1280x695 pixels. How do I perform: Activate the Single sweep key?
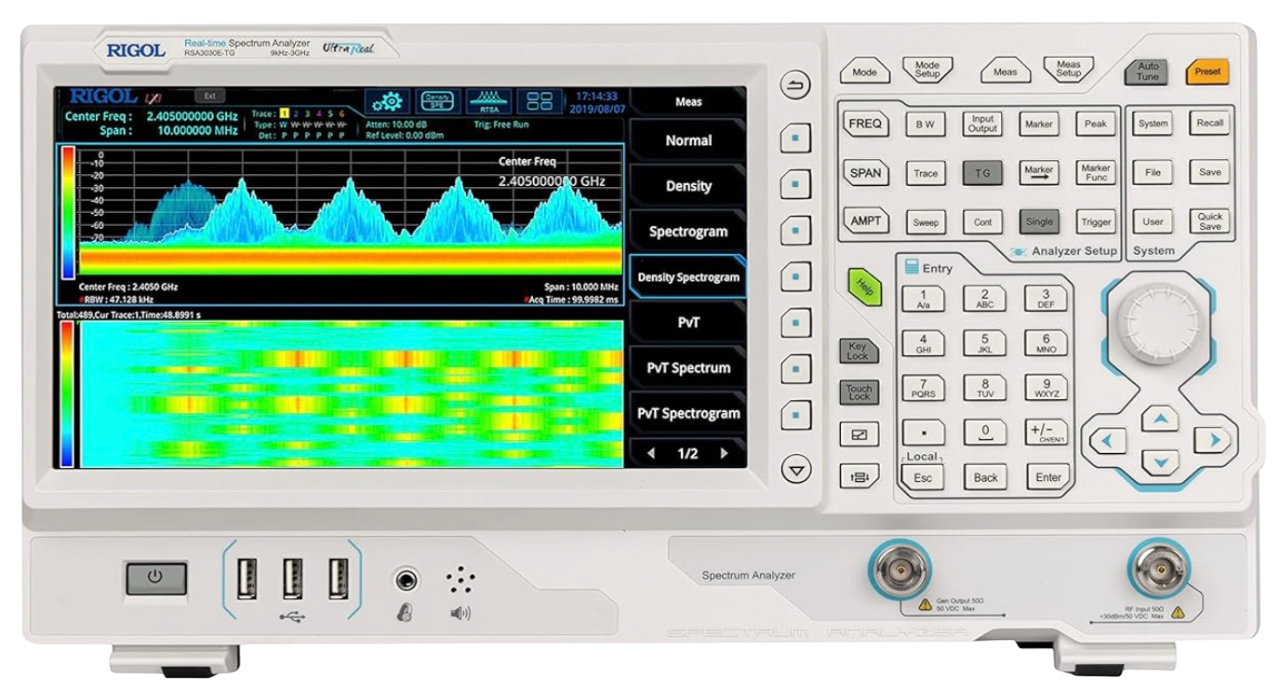click(x=1039, y=222)
